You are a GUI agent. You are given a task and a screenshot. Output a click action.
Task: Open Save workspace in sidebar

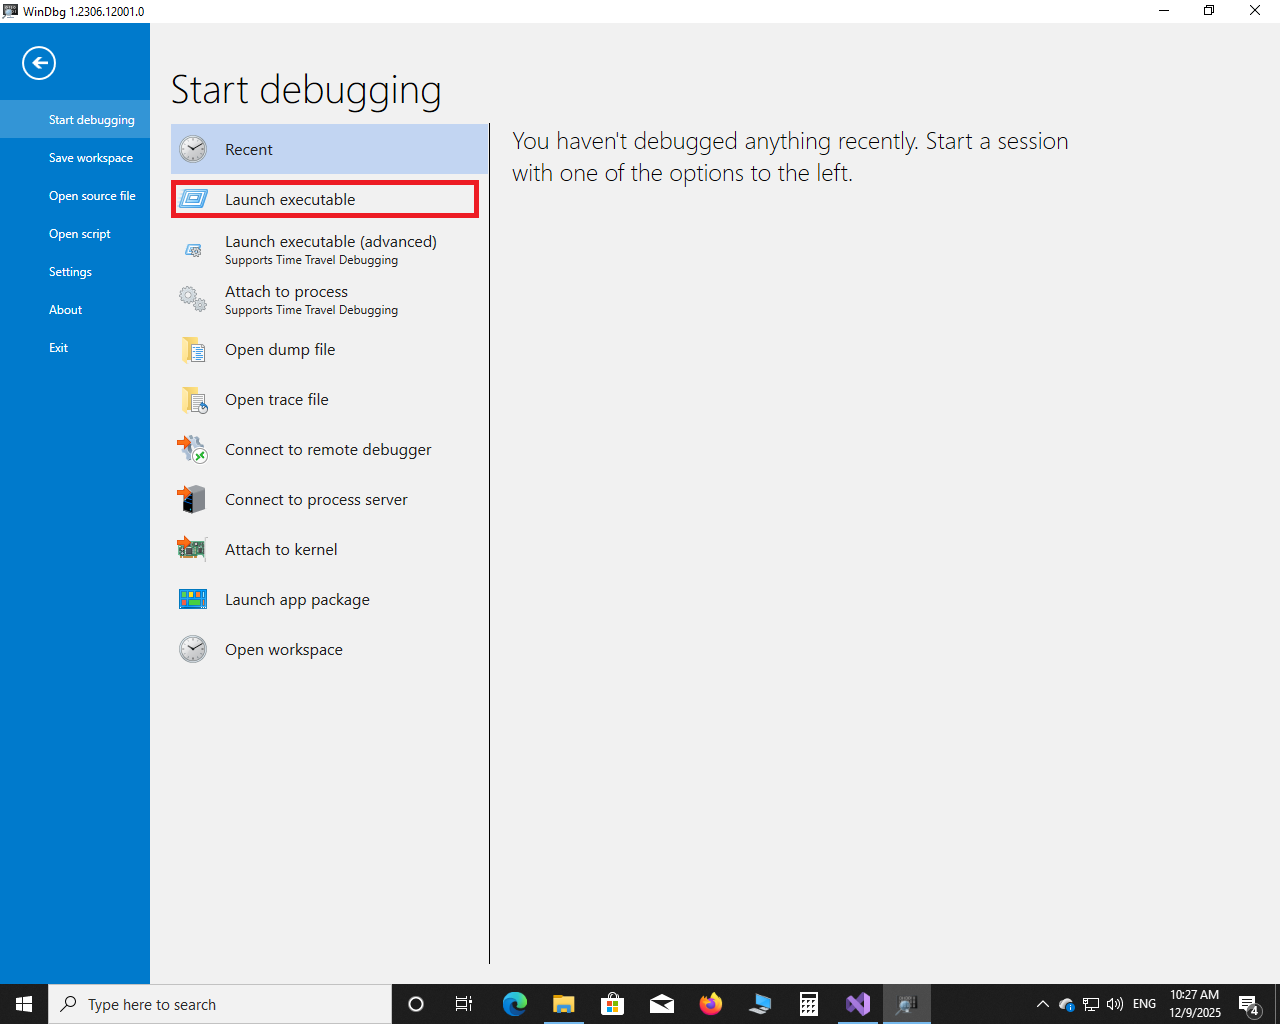click(90, 158)
